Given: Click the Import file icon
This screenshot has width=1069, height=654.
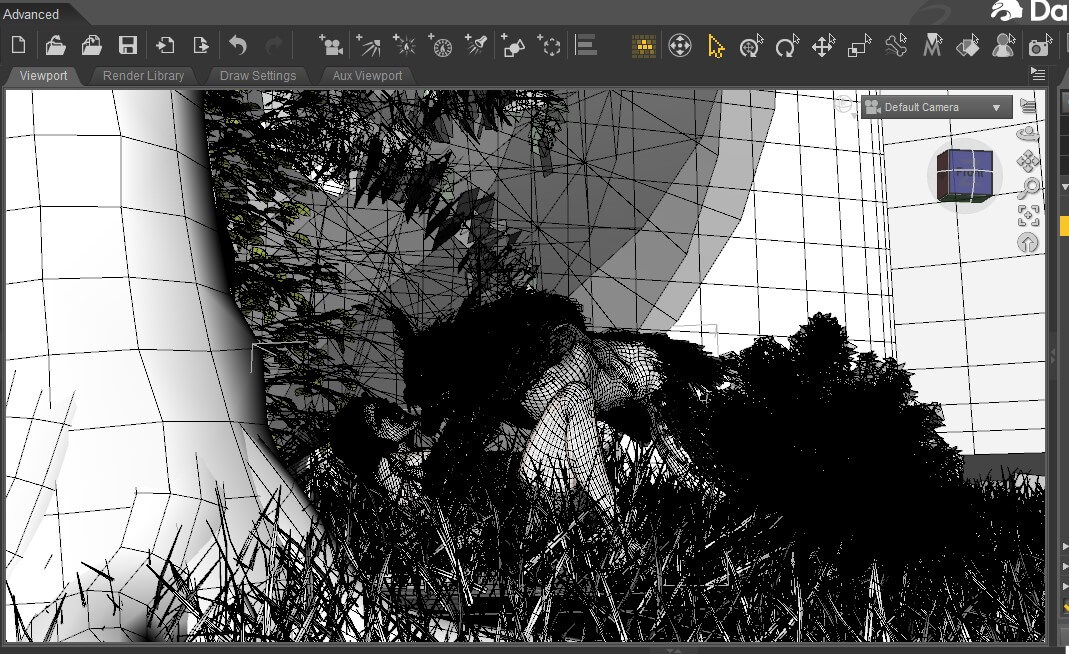Looking at the screenshot, I should click(164, 46).
